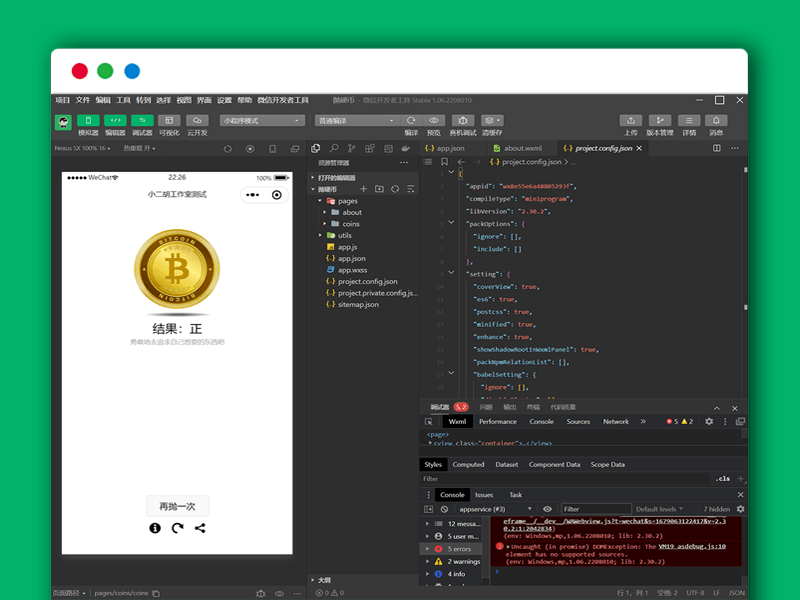Toggle the .cls element classes button
The height and width of the screenshot is (600, 800).
[722, 479]
